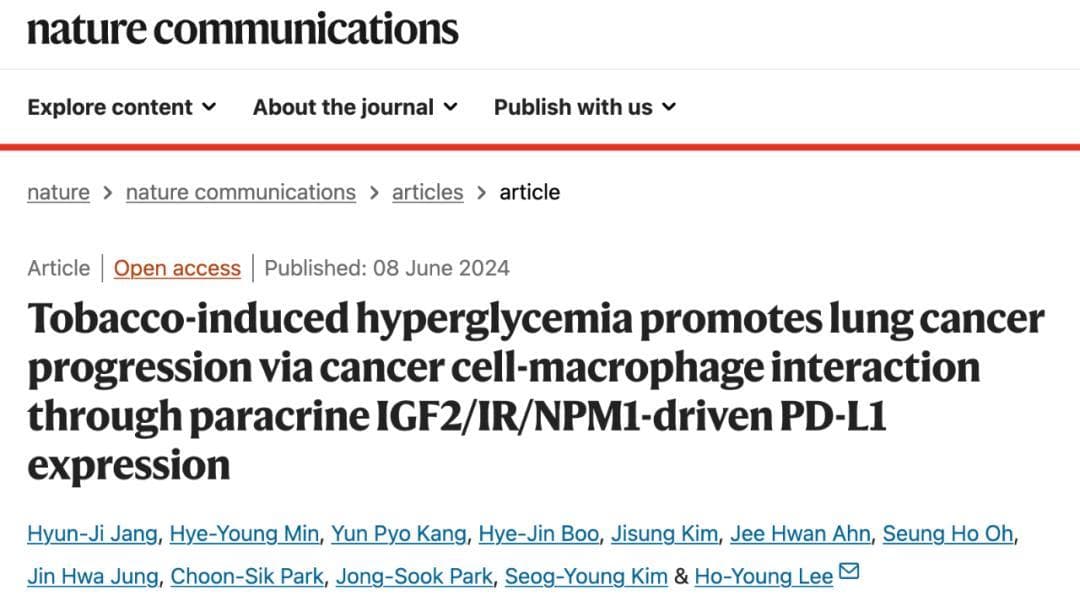Screen dimensions: 1080x612
Task: Go to the nature breadcrumb link
Action: pos(58,192)
